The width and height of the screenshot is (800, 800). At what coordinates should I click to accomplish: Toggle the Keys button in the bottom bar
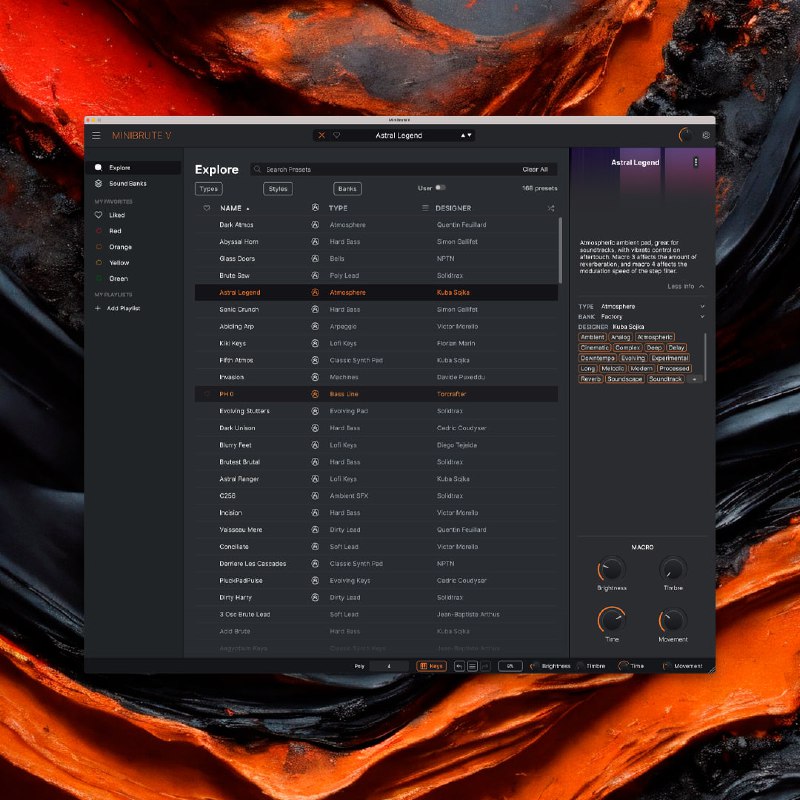(431, 666)
